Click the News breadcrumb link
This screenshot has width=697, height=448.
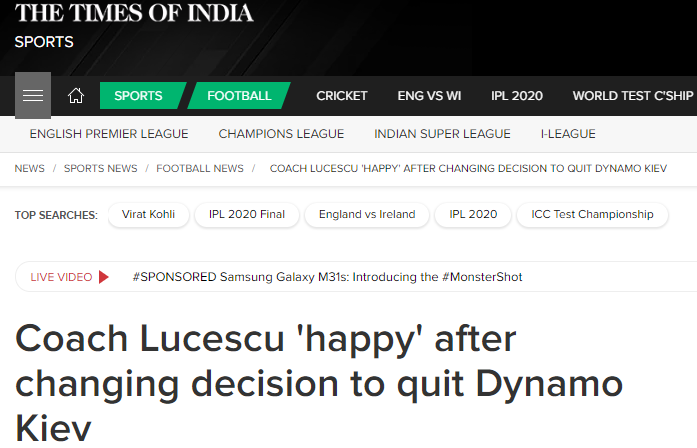pyautogui.click(x=29, y=168)
